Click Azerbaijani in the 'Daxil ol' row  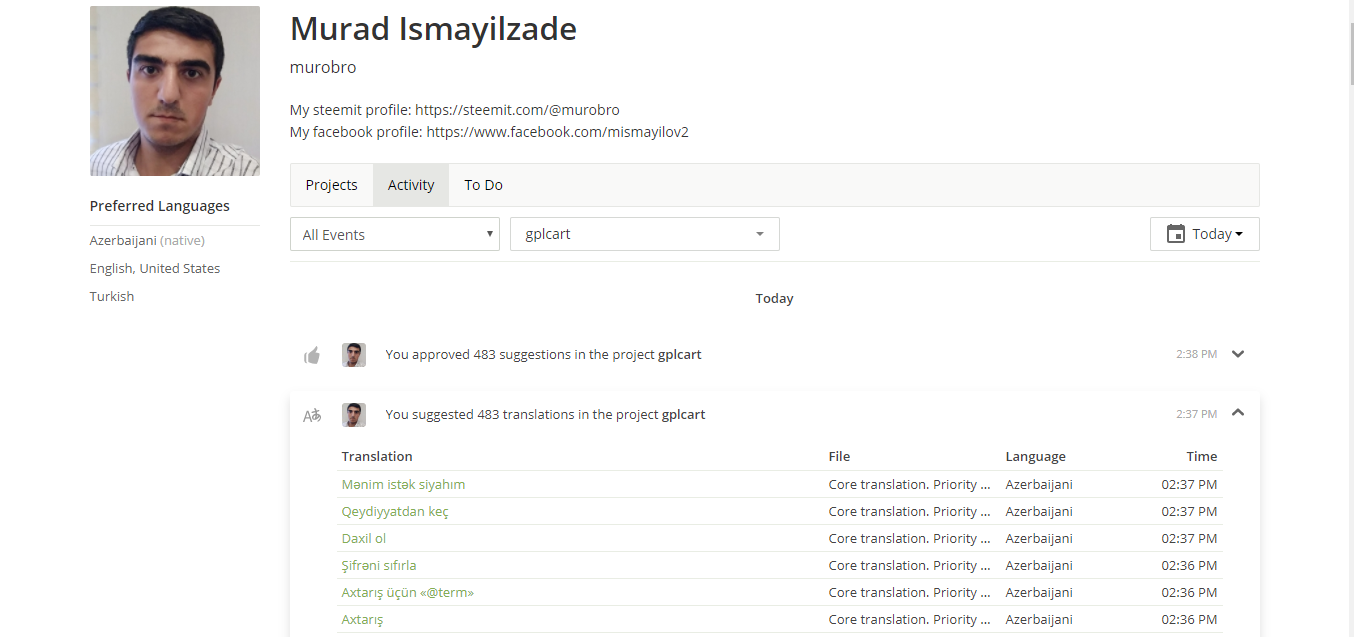click(x=1039, y=538)
